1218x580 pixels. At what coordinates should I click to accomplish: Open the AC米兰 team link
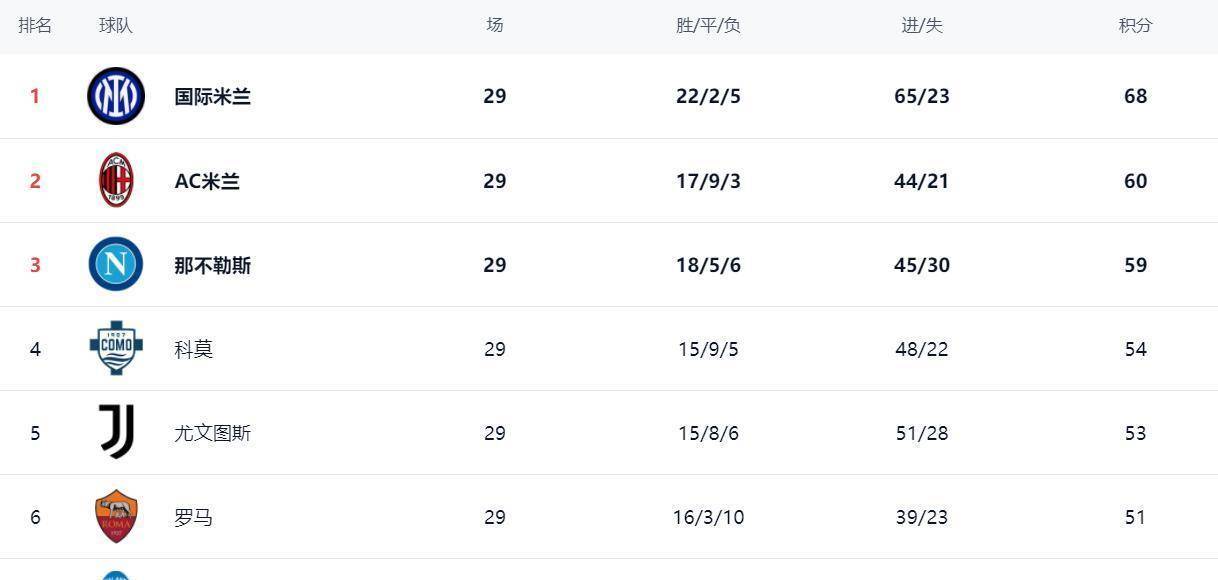[x=207, y=181]
